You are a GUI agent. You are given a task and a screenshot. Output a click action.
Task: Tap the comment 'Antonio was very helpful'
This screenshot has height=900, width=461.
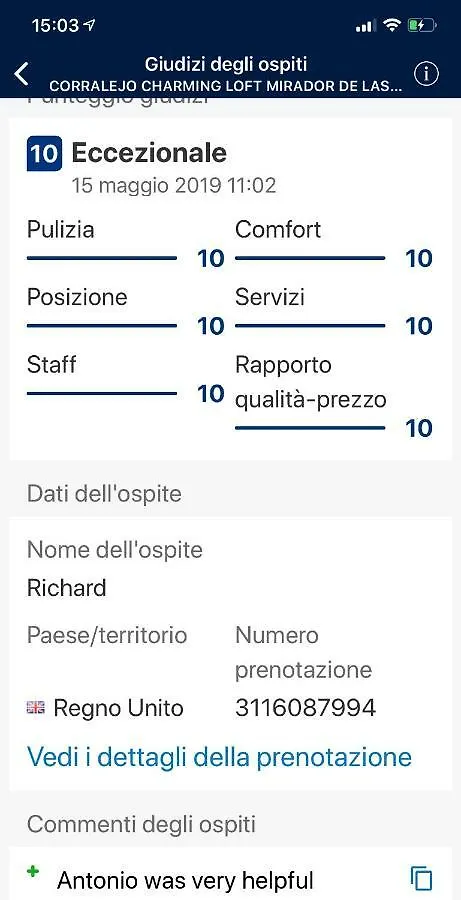(185, 880)
